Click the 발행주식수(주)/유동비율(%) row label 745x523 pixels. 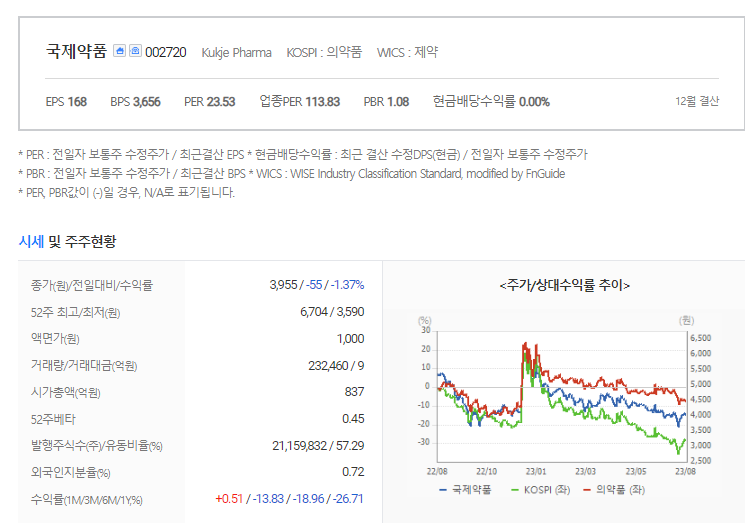[x=96, y=446]
